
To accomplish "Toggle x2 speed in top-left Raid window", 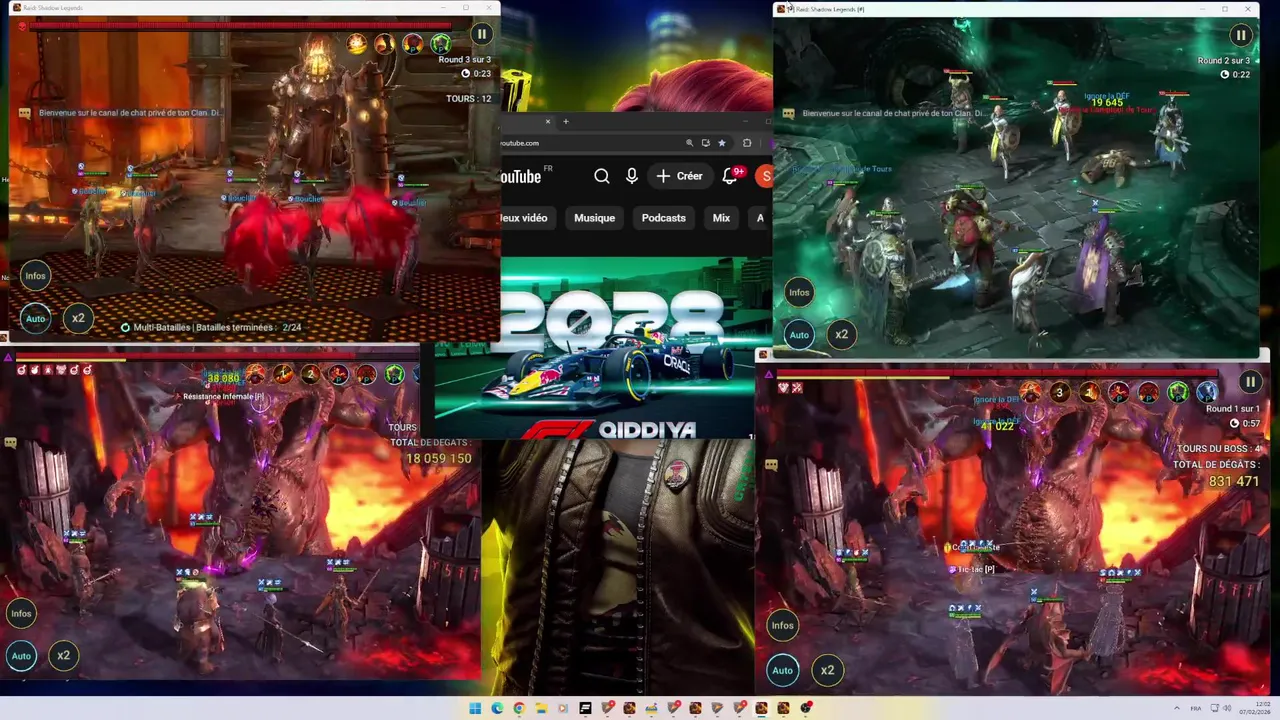I will tap(78, 319).
